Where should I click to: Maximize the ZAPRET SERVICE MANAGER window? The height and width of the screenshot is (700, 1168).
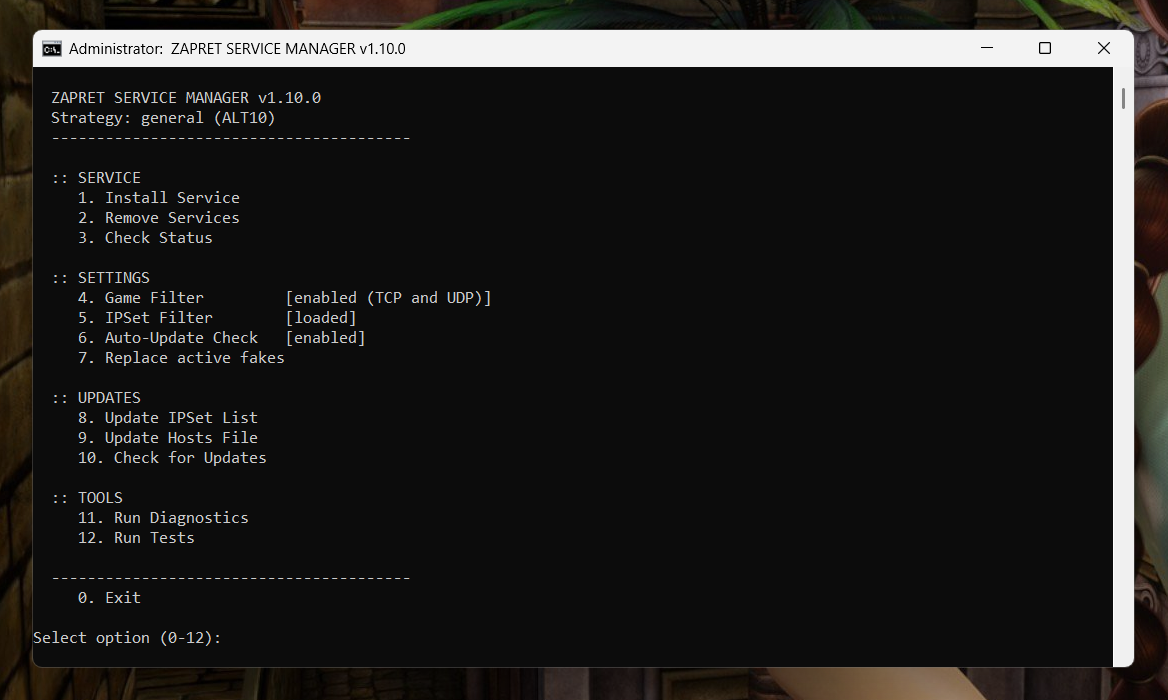pos(1045,48)
